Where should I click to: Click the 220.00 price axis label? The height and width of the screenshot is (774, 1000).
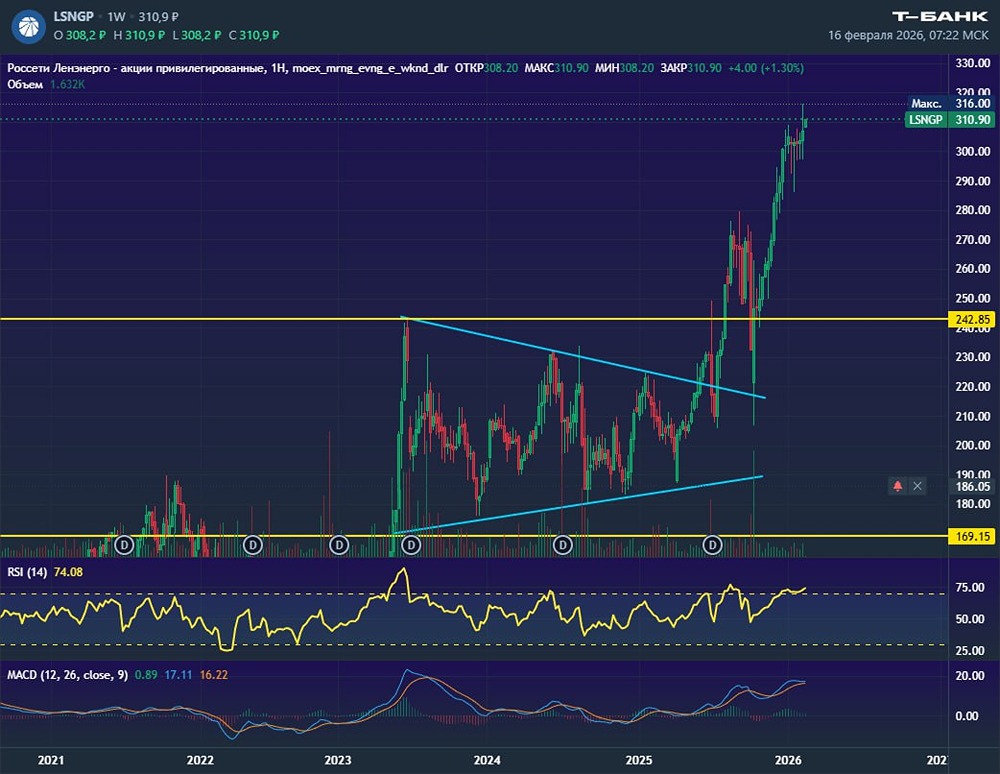pyautogui.click(x=973, y=387)
